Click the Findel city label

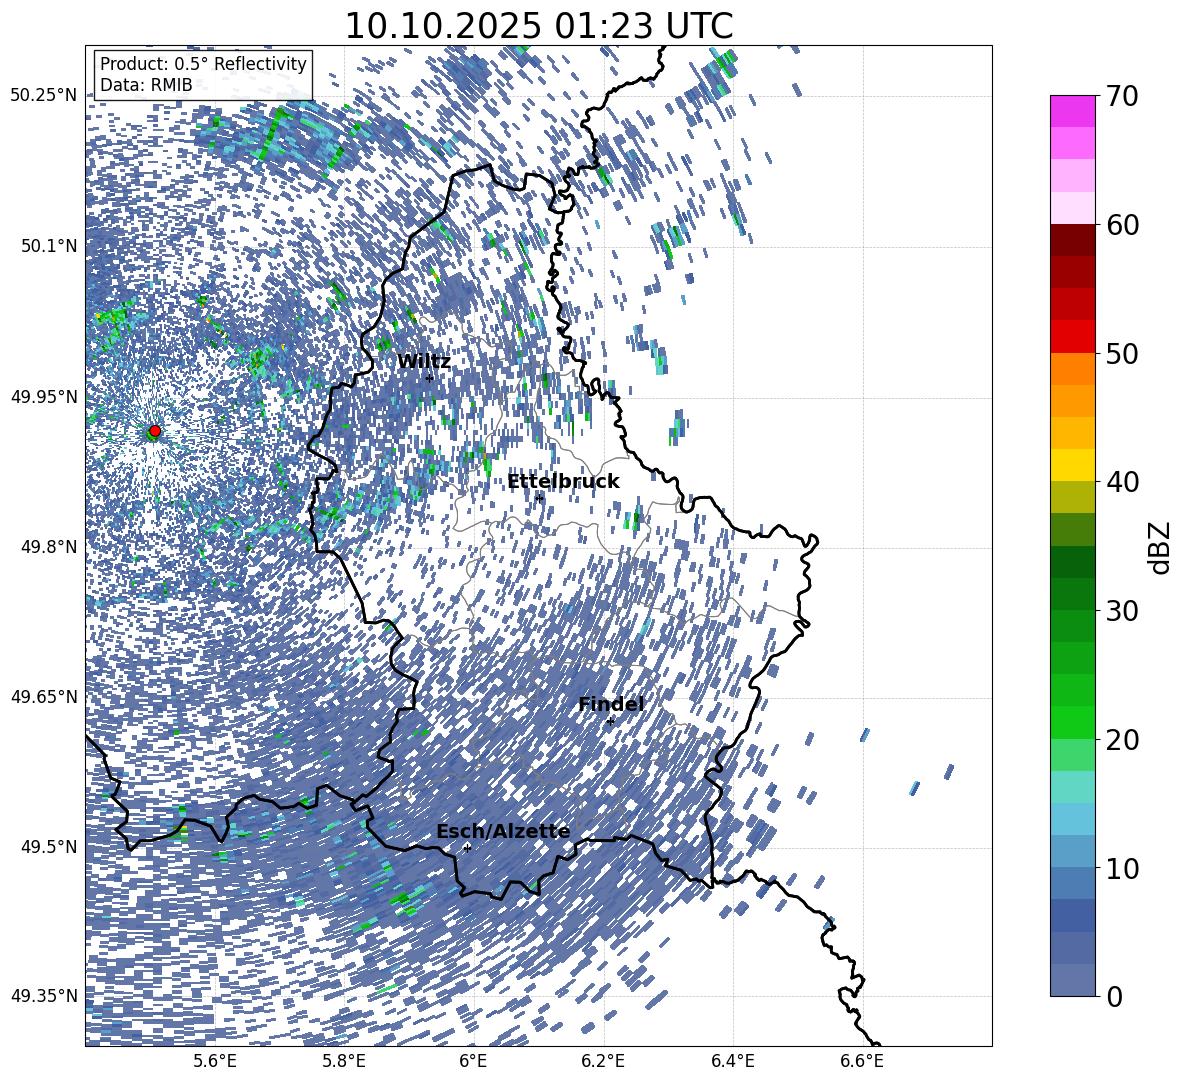[611, 704]
